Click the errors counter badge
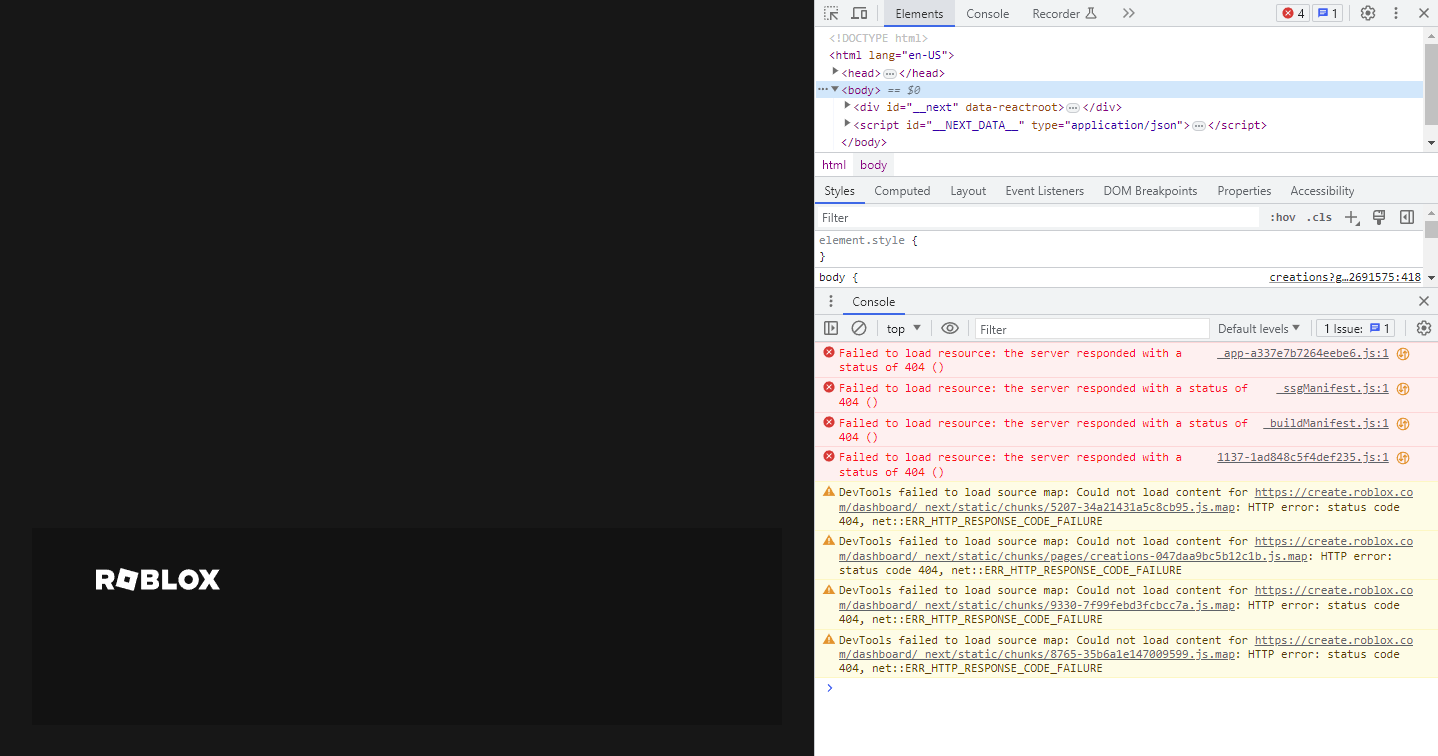The width and height of the screenshot is (1438, 756). [x=1292, y=13]
